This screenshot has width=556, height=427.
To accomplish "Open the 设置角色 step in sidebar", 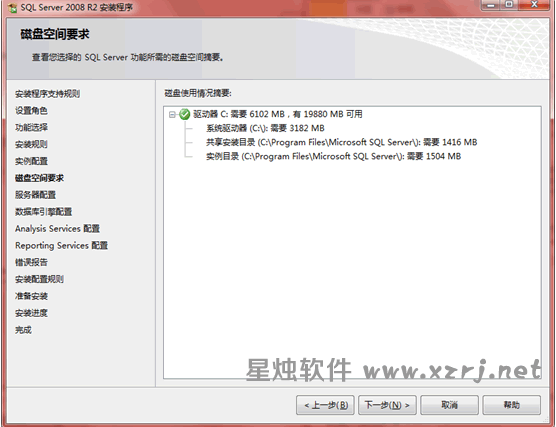I will 31,111.
